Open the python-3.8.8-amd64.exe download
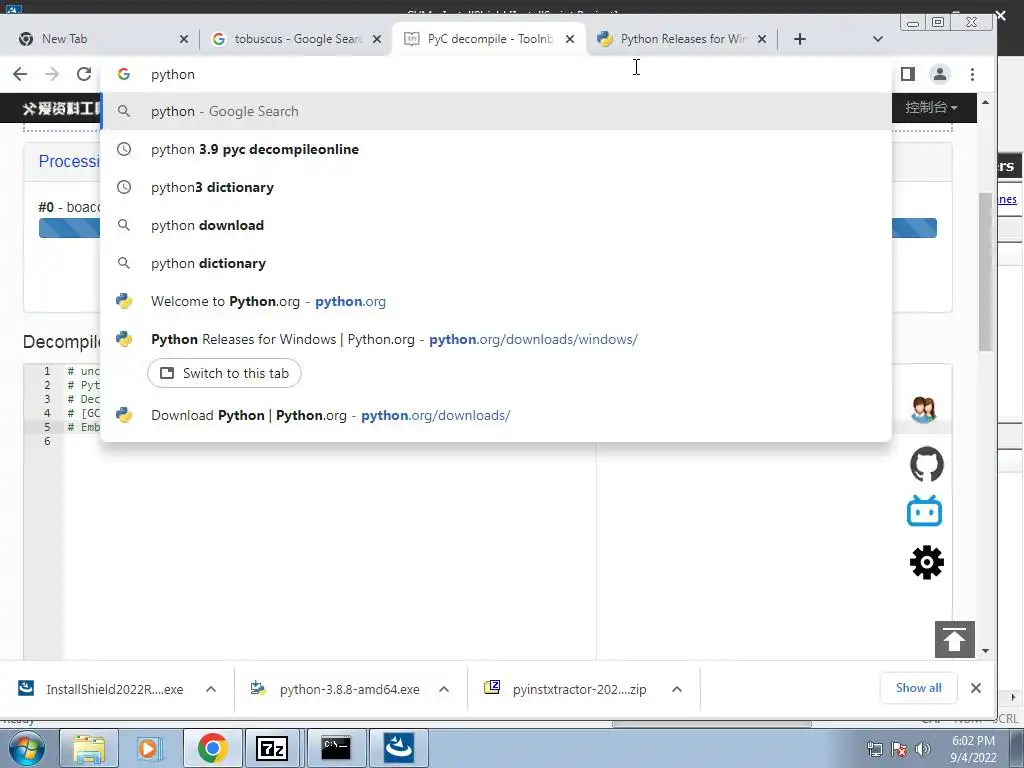Viewport: 1024px width, 768px height. pyautogui.click(x=335, y=689)
